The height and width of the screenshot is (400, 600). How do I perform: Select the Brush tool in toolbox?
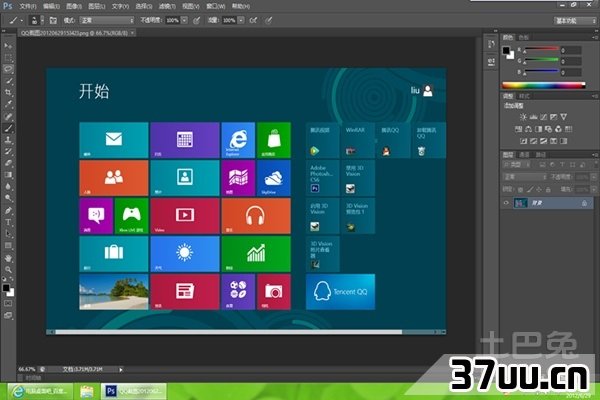point(8,128)
